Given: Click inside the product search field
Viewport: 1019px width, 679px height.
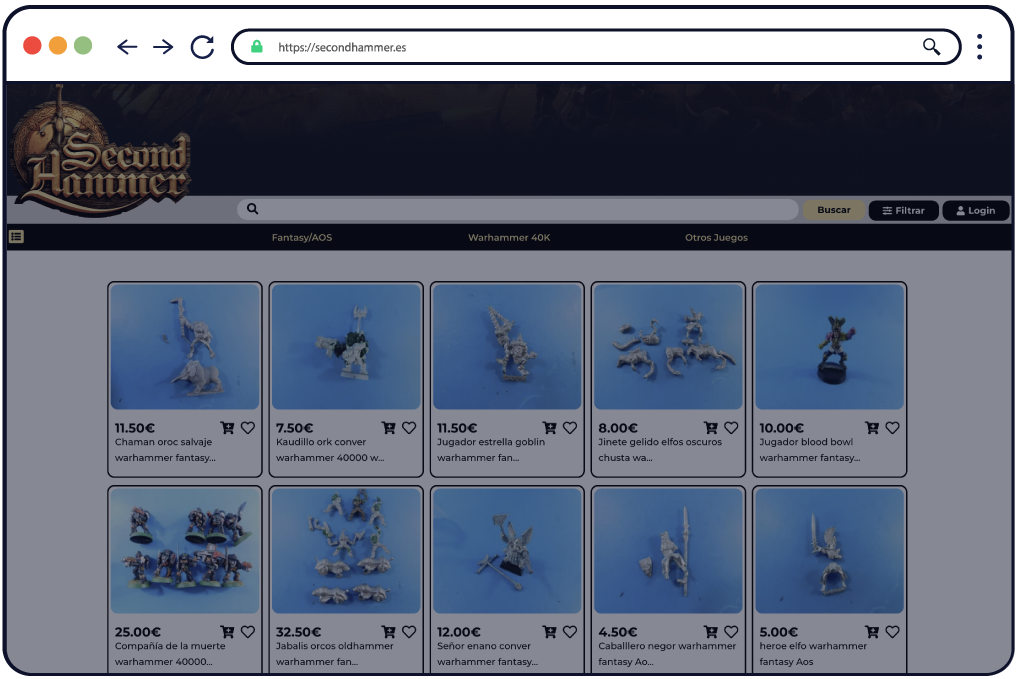Looking at the screenshot, I should [x=520, y=209].
